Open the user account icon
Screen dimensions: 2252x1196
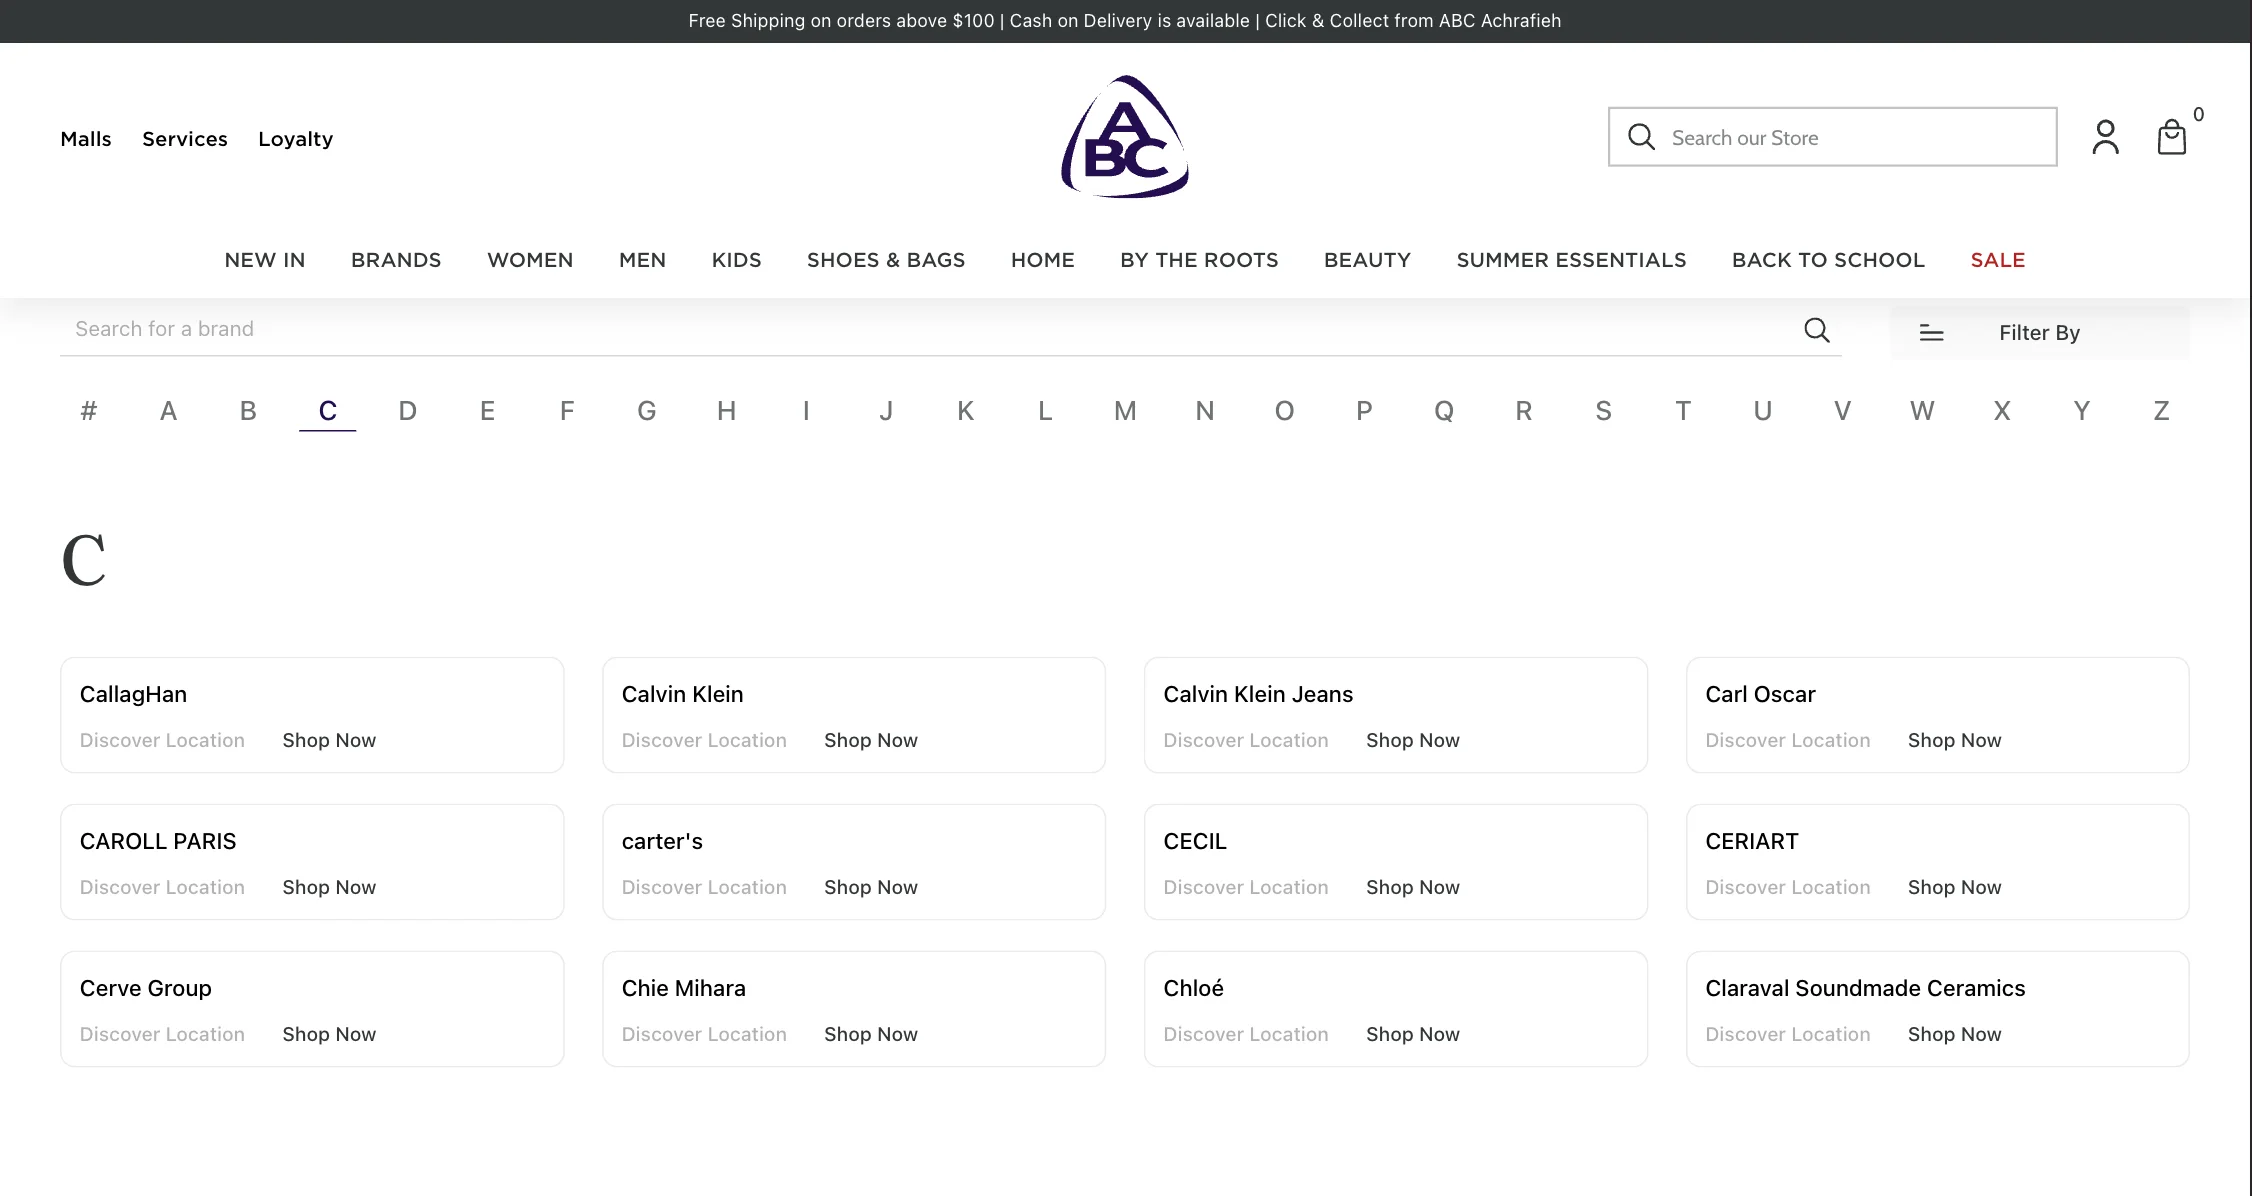pos(2105,137)
